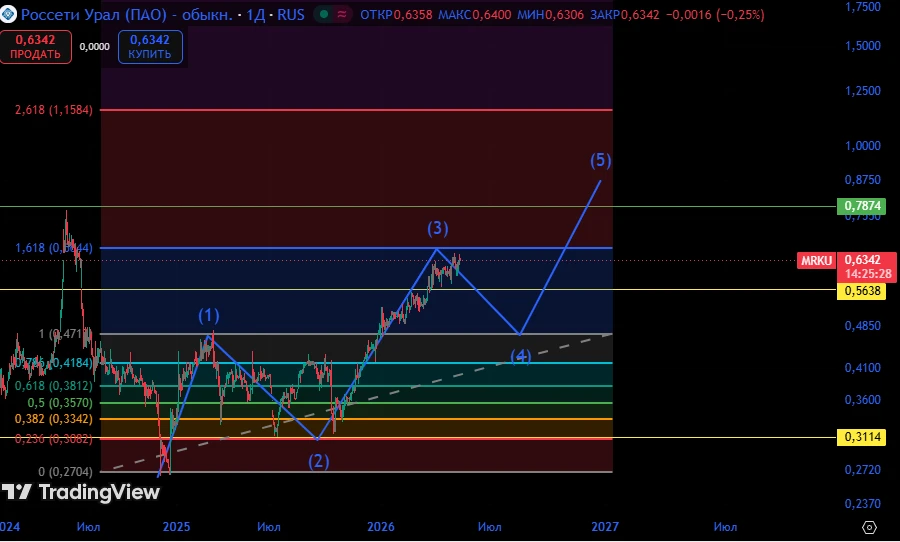900x542 pixels.
Task: Click the yellow 0,5638 price level tag
Action: click(x=862, y=291)
